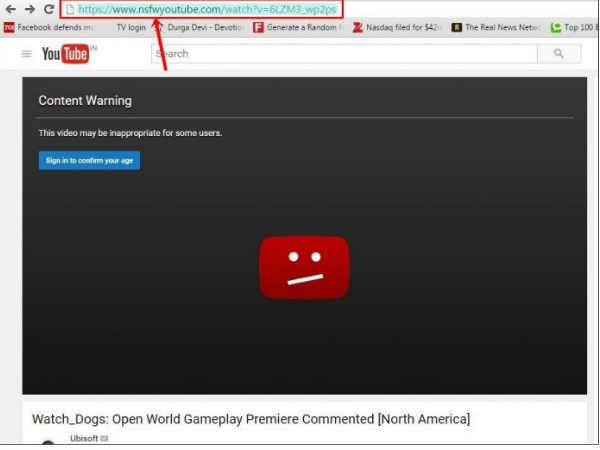Open the TV login bookmark

click(x=131, y=28)
